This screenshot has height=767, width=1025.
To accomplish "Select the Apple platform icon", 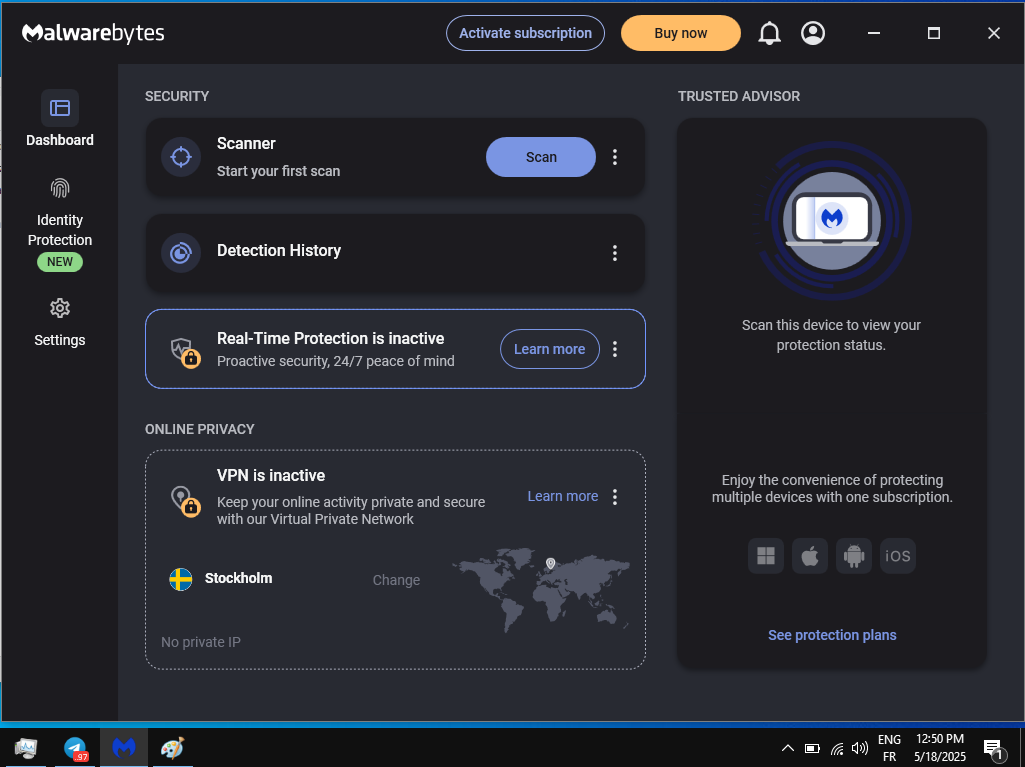I will [x=810, y=556].
